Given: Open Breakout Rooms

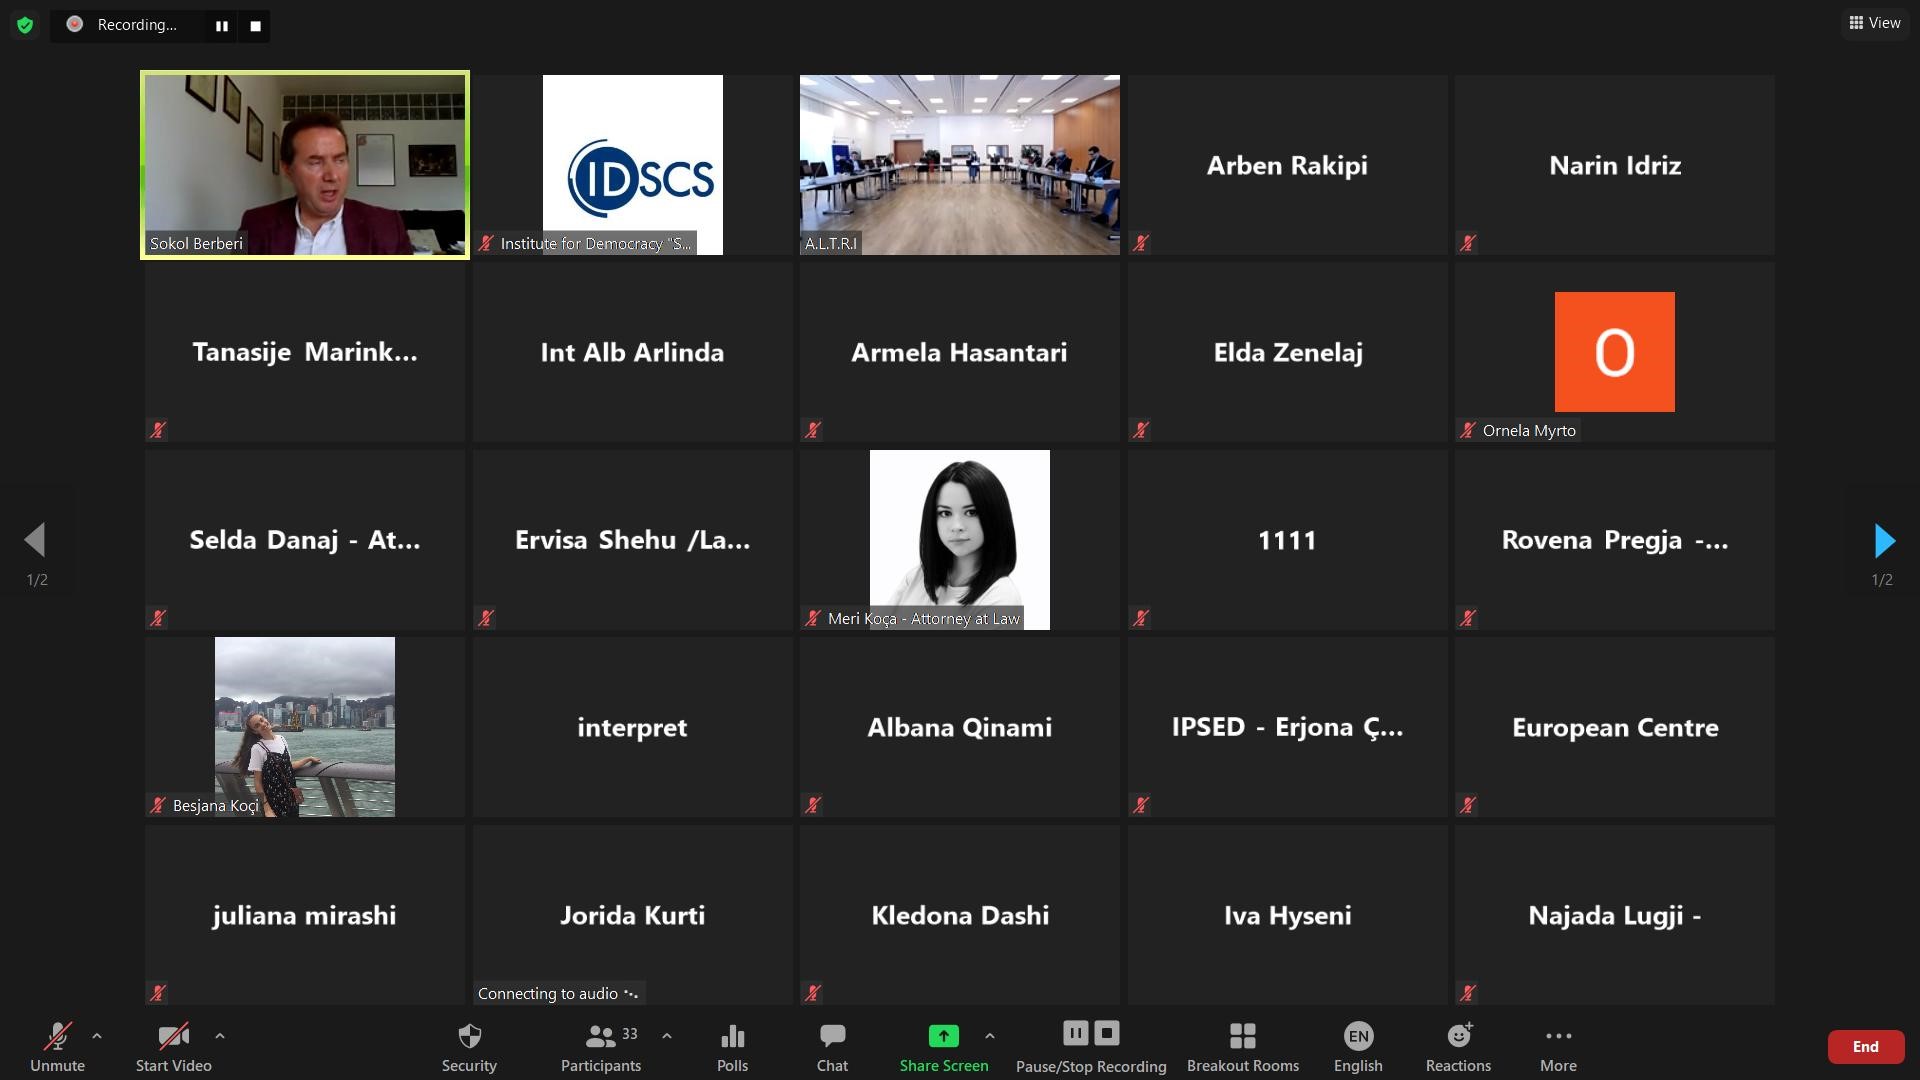Looking at the screenshot, I should pos(1243,1047).
